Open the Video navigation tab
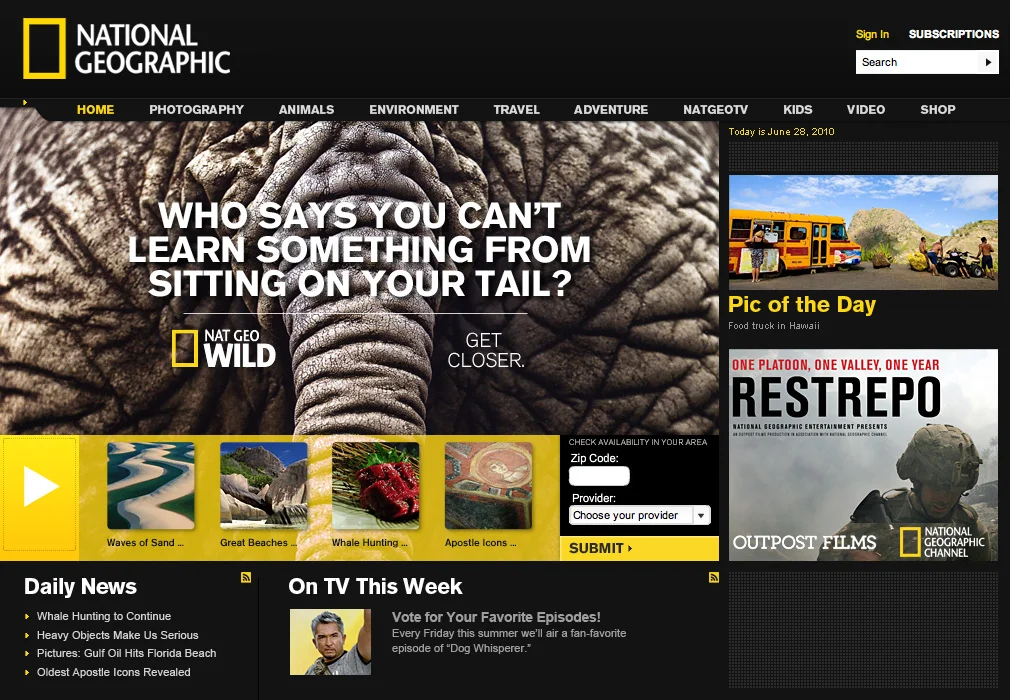Viewport: 1010px width, 700px height. (x=866, y=109)
